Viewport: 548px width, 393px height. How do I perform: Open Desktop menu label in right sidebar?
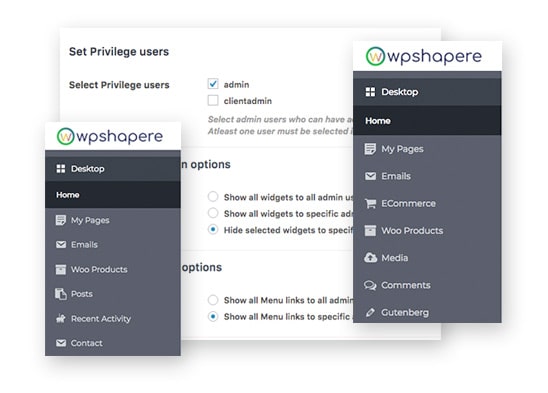pos(399,92)
